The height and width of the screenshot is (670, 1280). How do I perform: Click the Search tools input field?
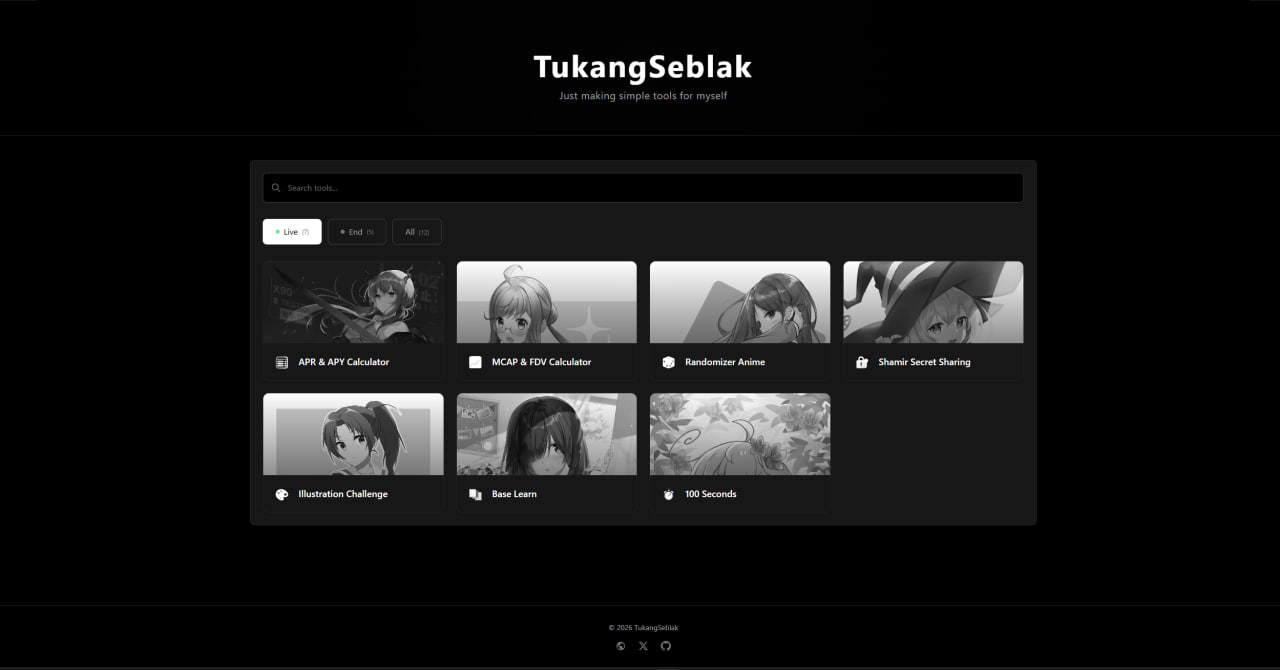643,188
